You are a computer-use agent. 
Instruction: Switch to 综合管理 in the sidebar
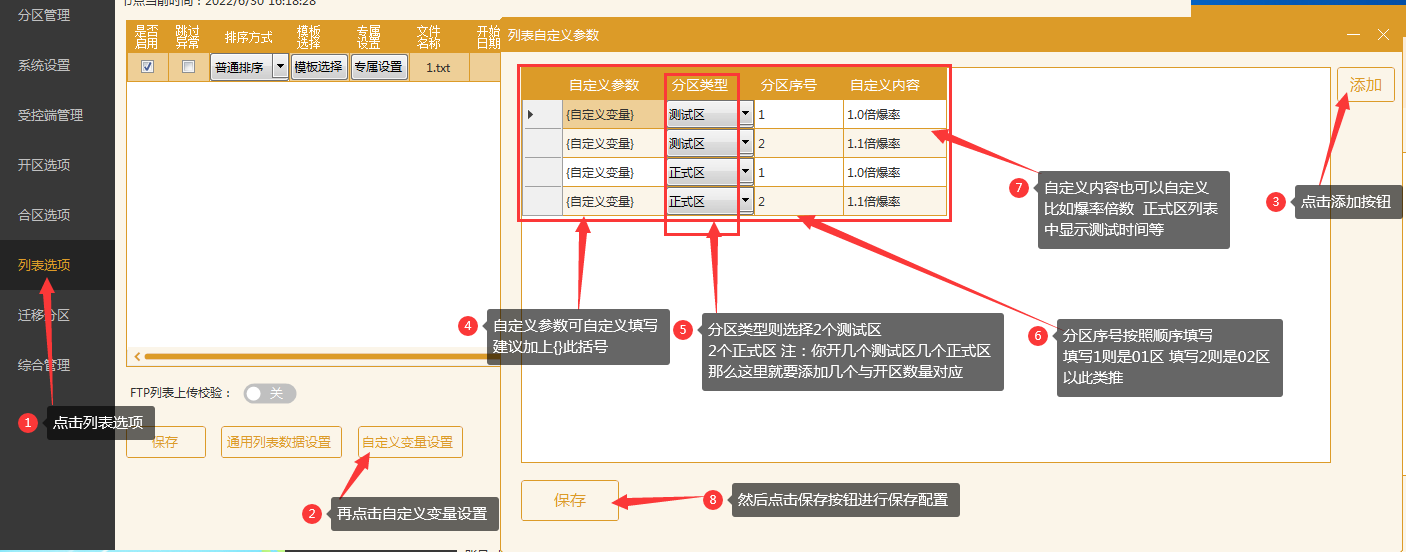pos(44,365)
